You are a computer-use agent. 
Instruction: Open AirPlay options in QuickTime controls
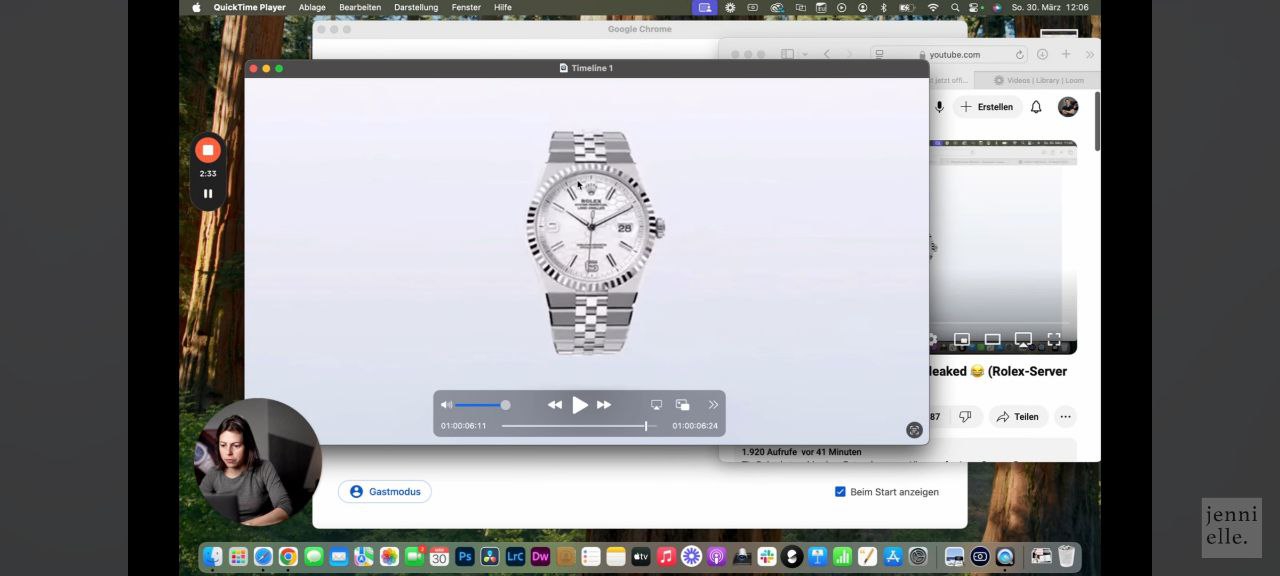657,405
